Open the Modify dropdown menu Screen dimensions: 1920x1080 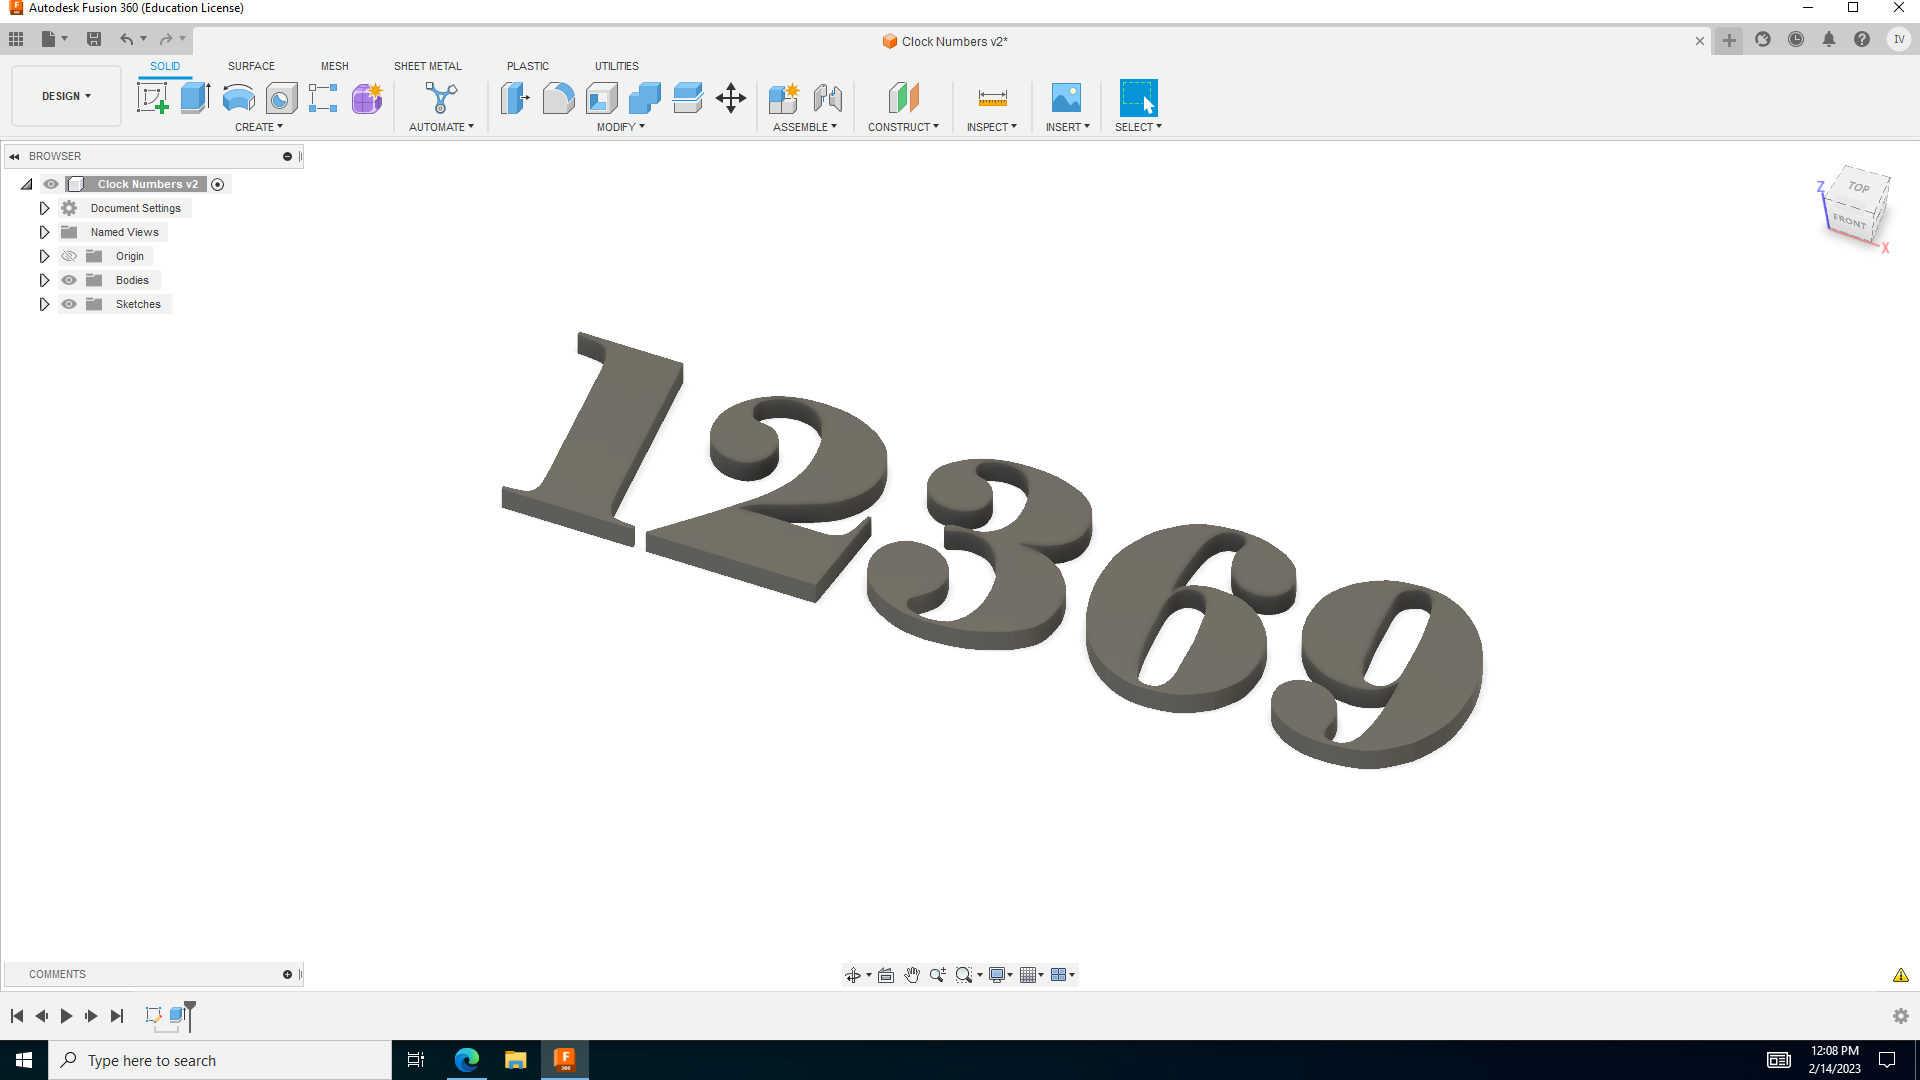pos(620,127)
